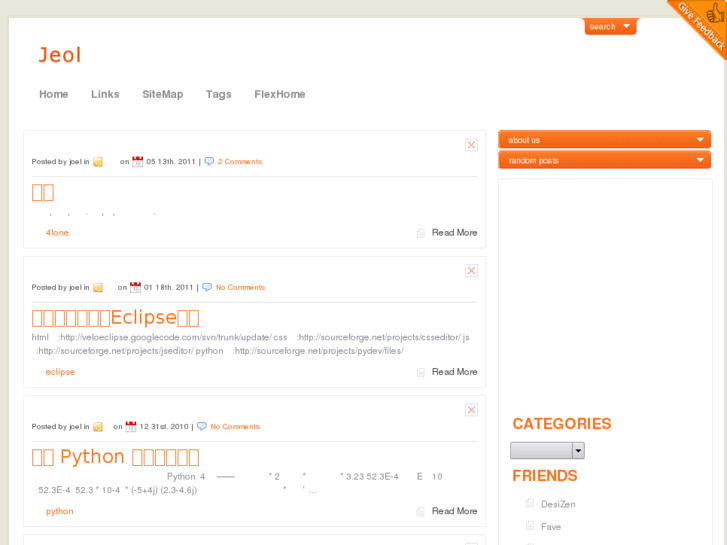Close the Python post box
Viewport: 727px width, 545px height.
(471, 410)
